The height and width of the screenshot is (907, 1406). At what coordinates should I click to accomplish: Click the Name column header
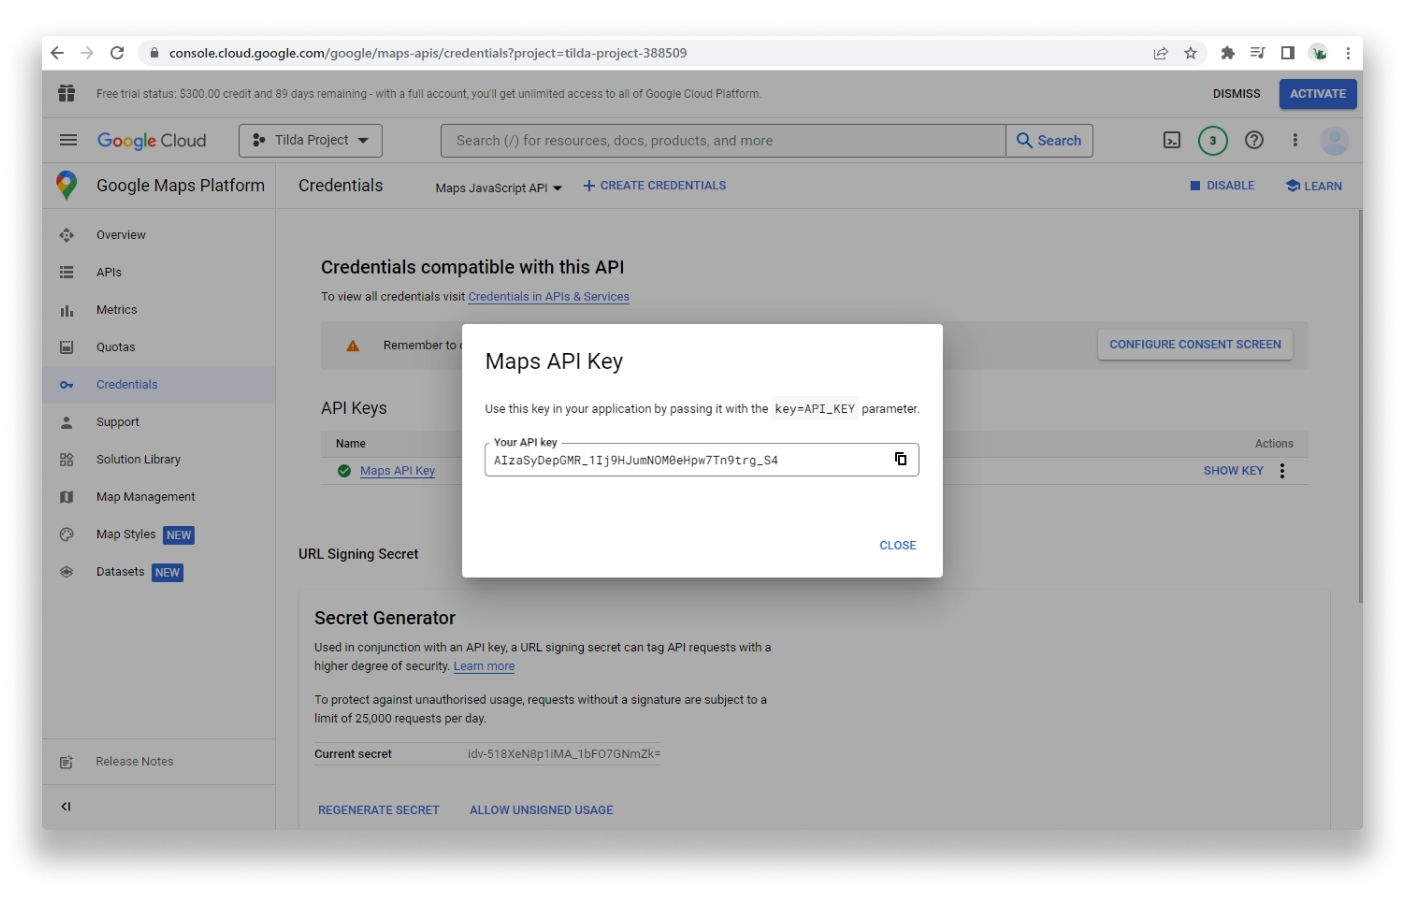(351, 444)
